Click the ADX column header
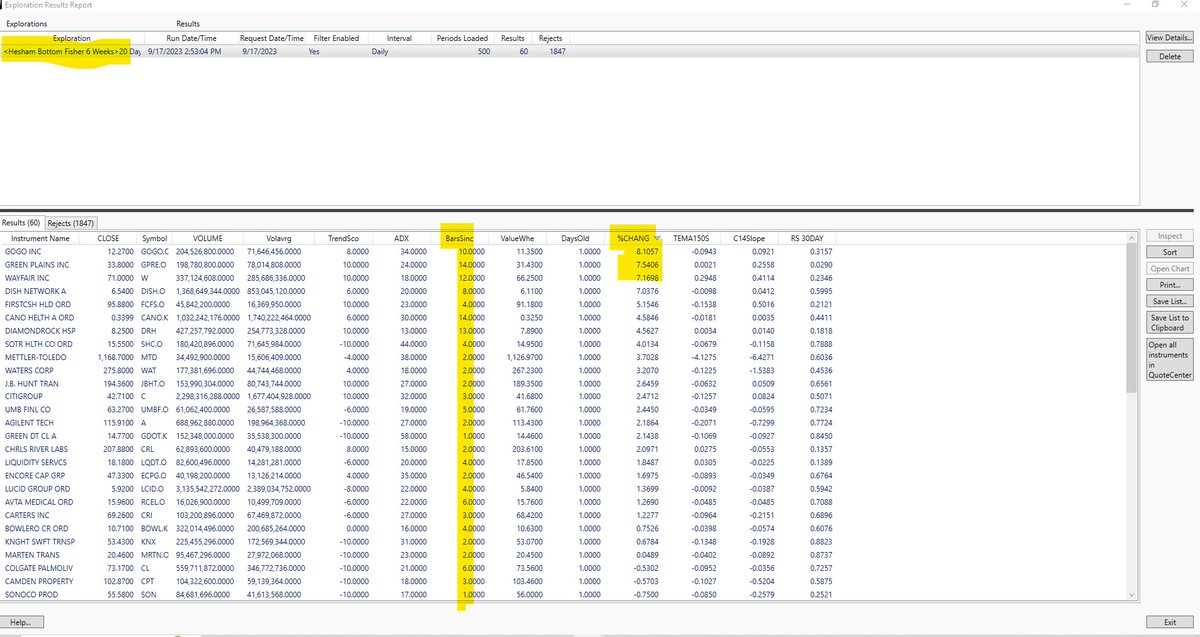The height and width of the screenshot is (637, 1200). (402, 238)
